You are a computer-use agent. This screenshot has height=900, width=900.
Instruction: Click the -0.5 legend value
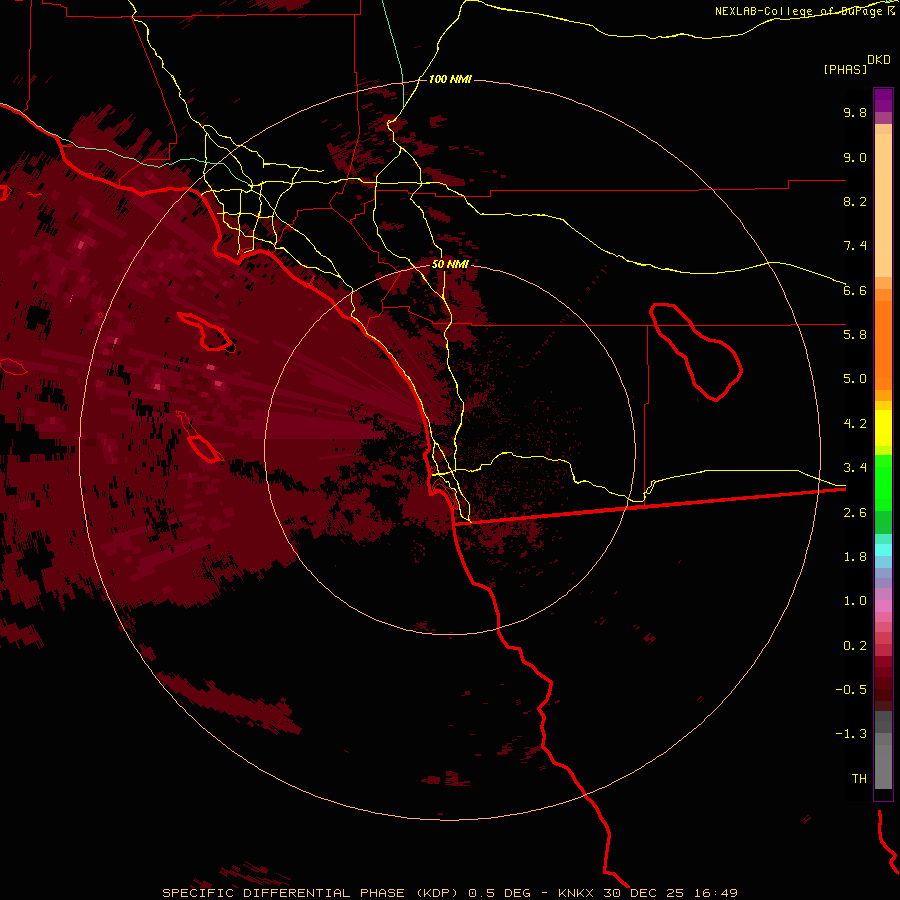851,690
